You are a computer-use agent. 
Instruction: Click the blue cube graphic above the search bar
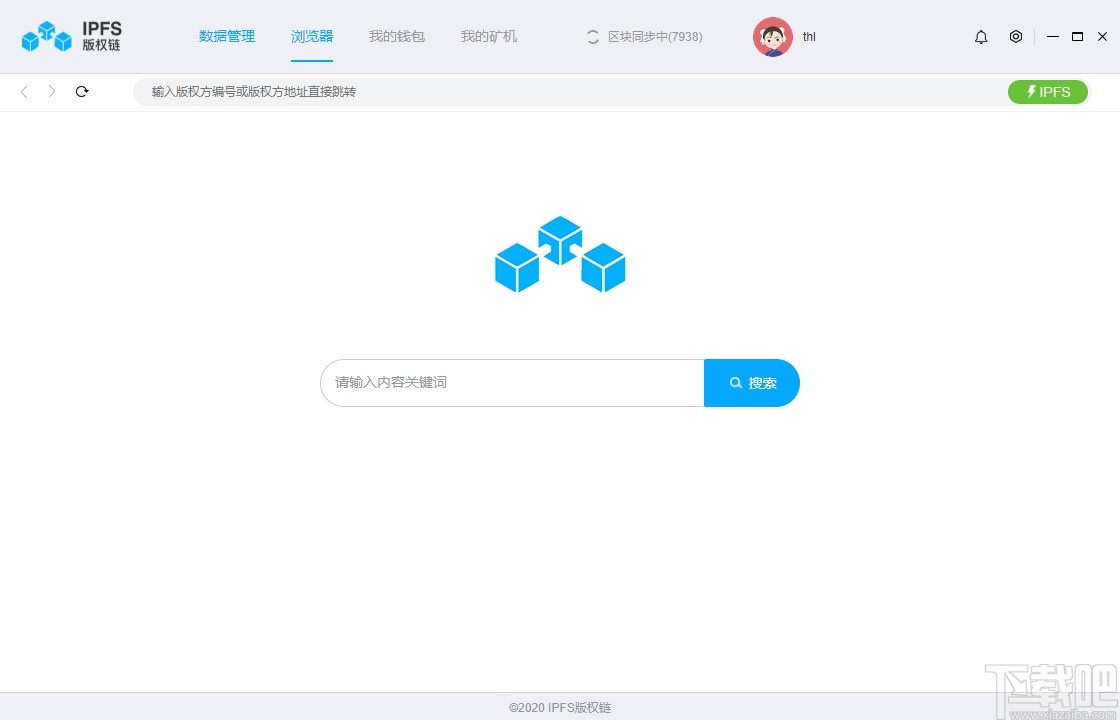click(560, 254)
